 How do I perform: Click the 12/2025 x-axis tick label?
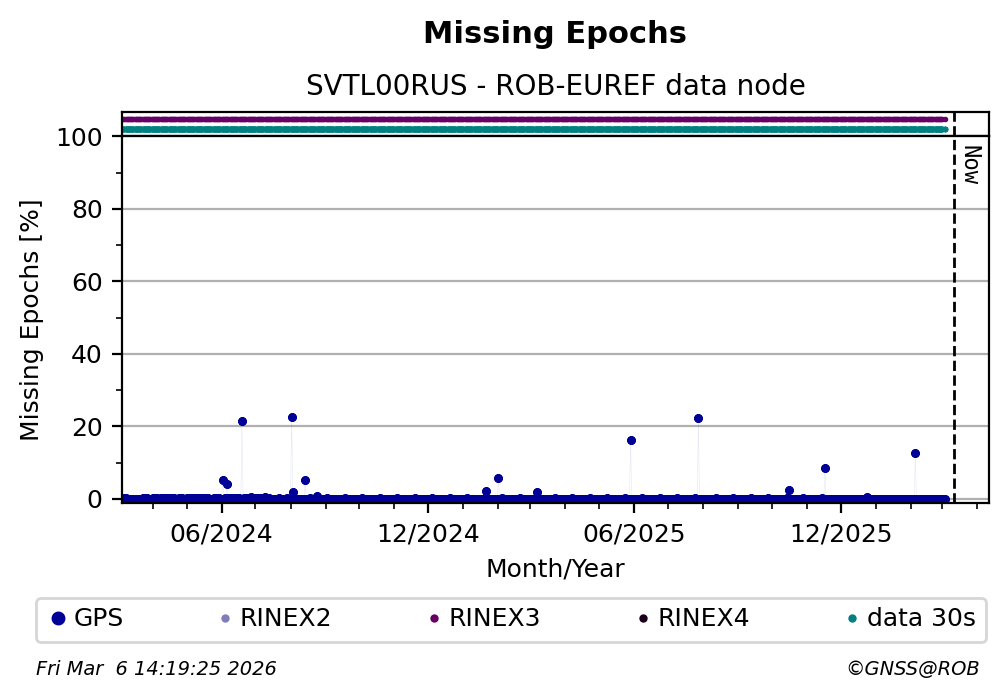click(x=840, y=534)
